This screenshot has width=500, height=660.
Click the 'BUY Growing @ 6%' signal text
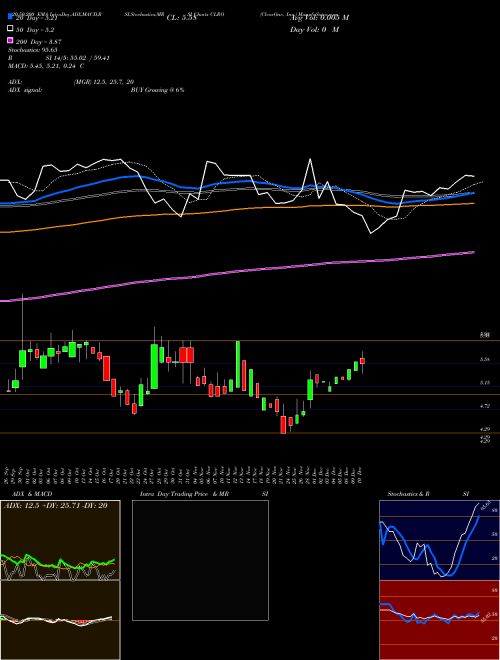[x=157, y=90]
